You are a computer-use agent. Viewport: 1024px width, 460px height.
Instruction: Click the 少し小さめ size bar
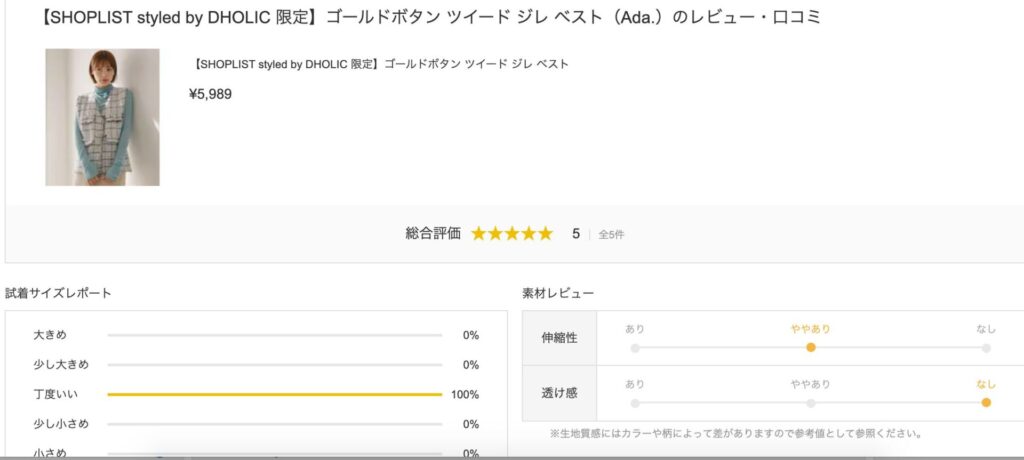pyautogui.click(x=274, y=424)
